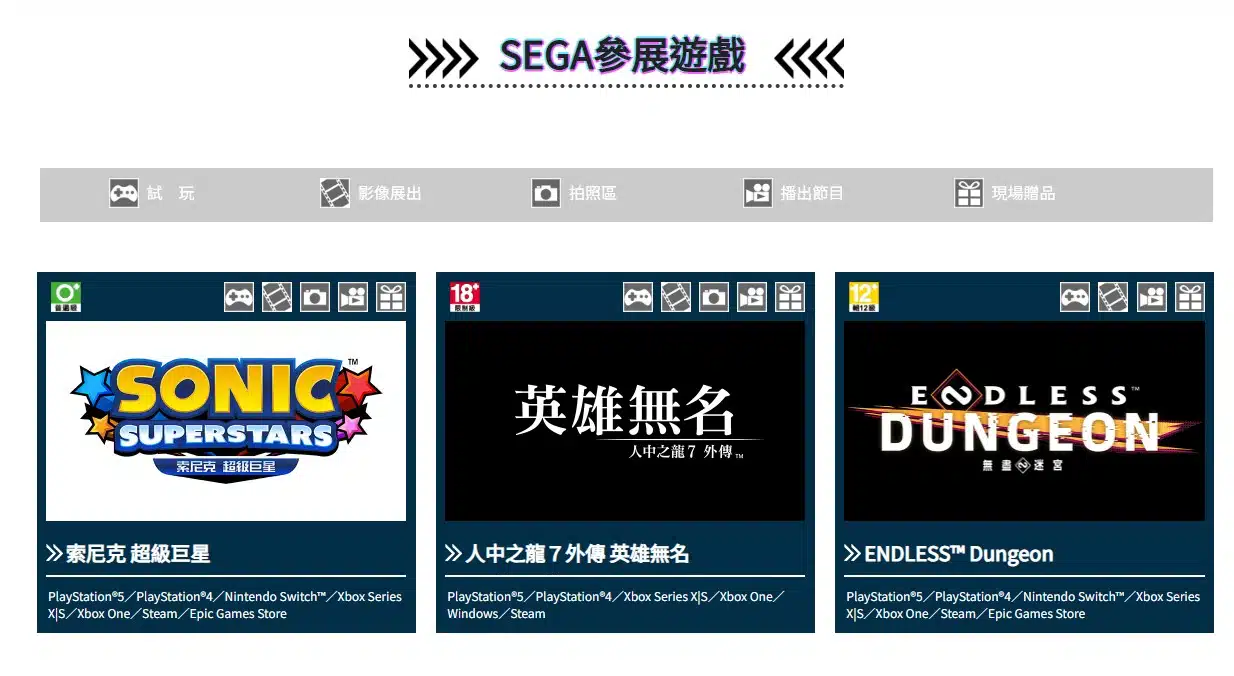Click the SEGA參展遊戲 section heading
Viewport: 1234px width, 676px height.
click(x=623, y=57)
